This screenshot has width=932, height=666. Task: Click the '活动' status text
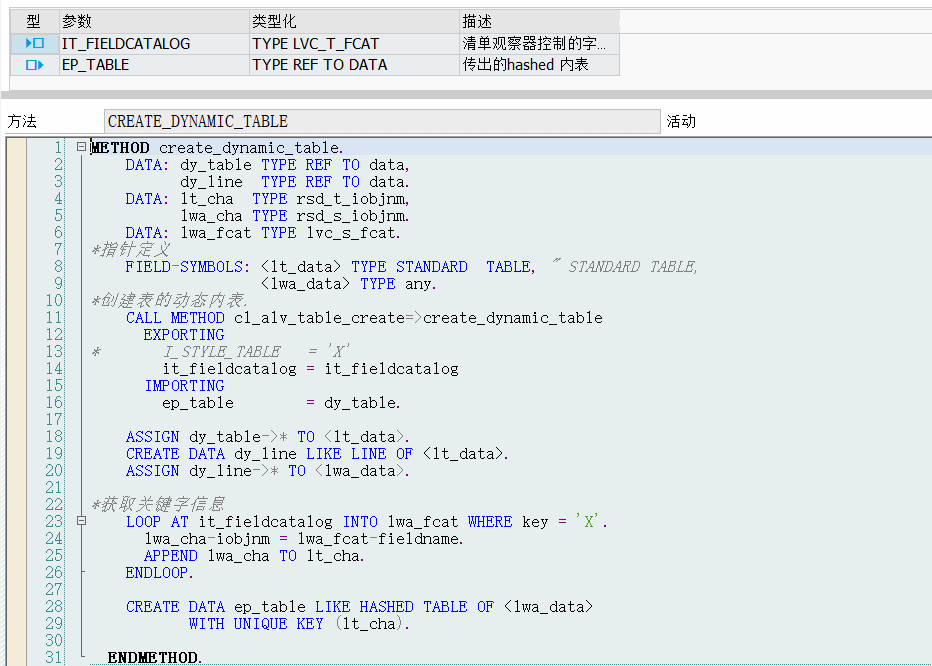pos(681,121)
